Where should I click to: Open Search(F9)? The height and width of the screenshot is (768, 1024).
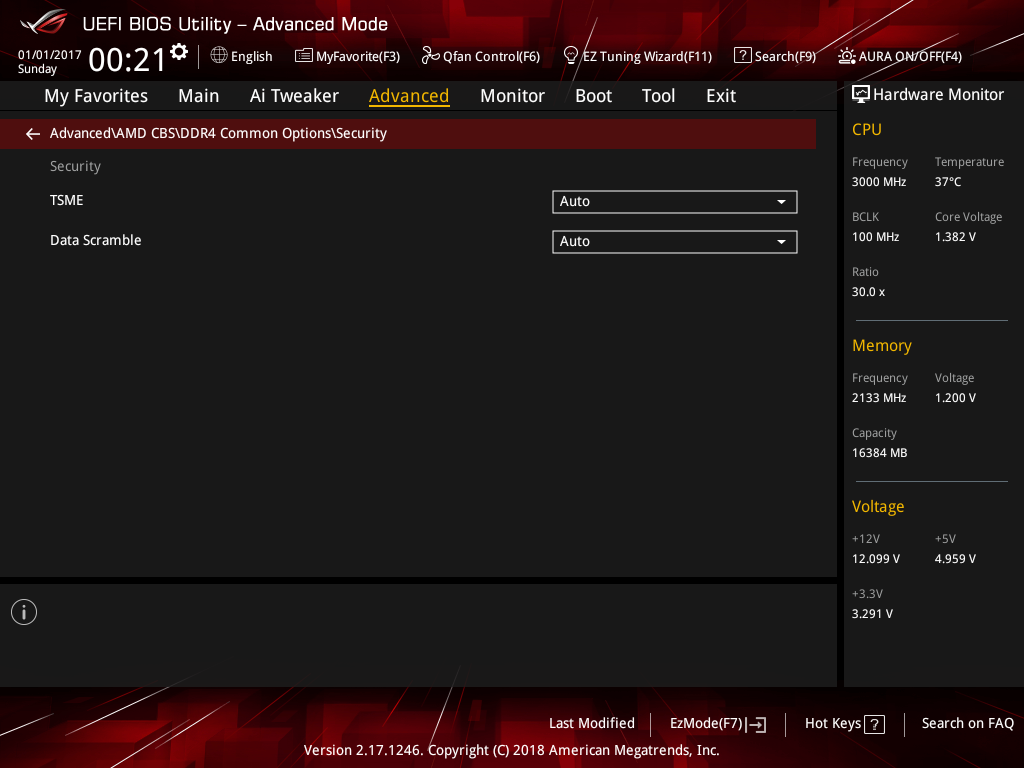786,57
